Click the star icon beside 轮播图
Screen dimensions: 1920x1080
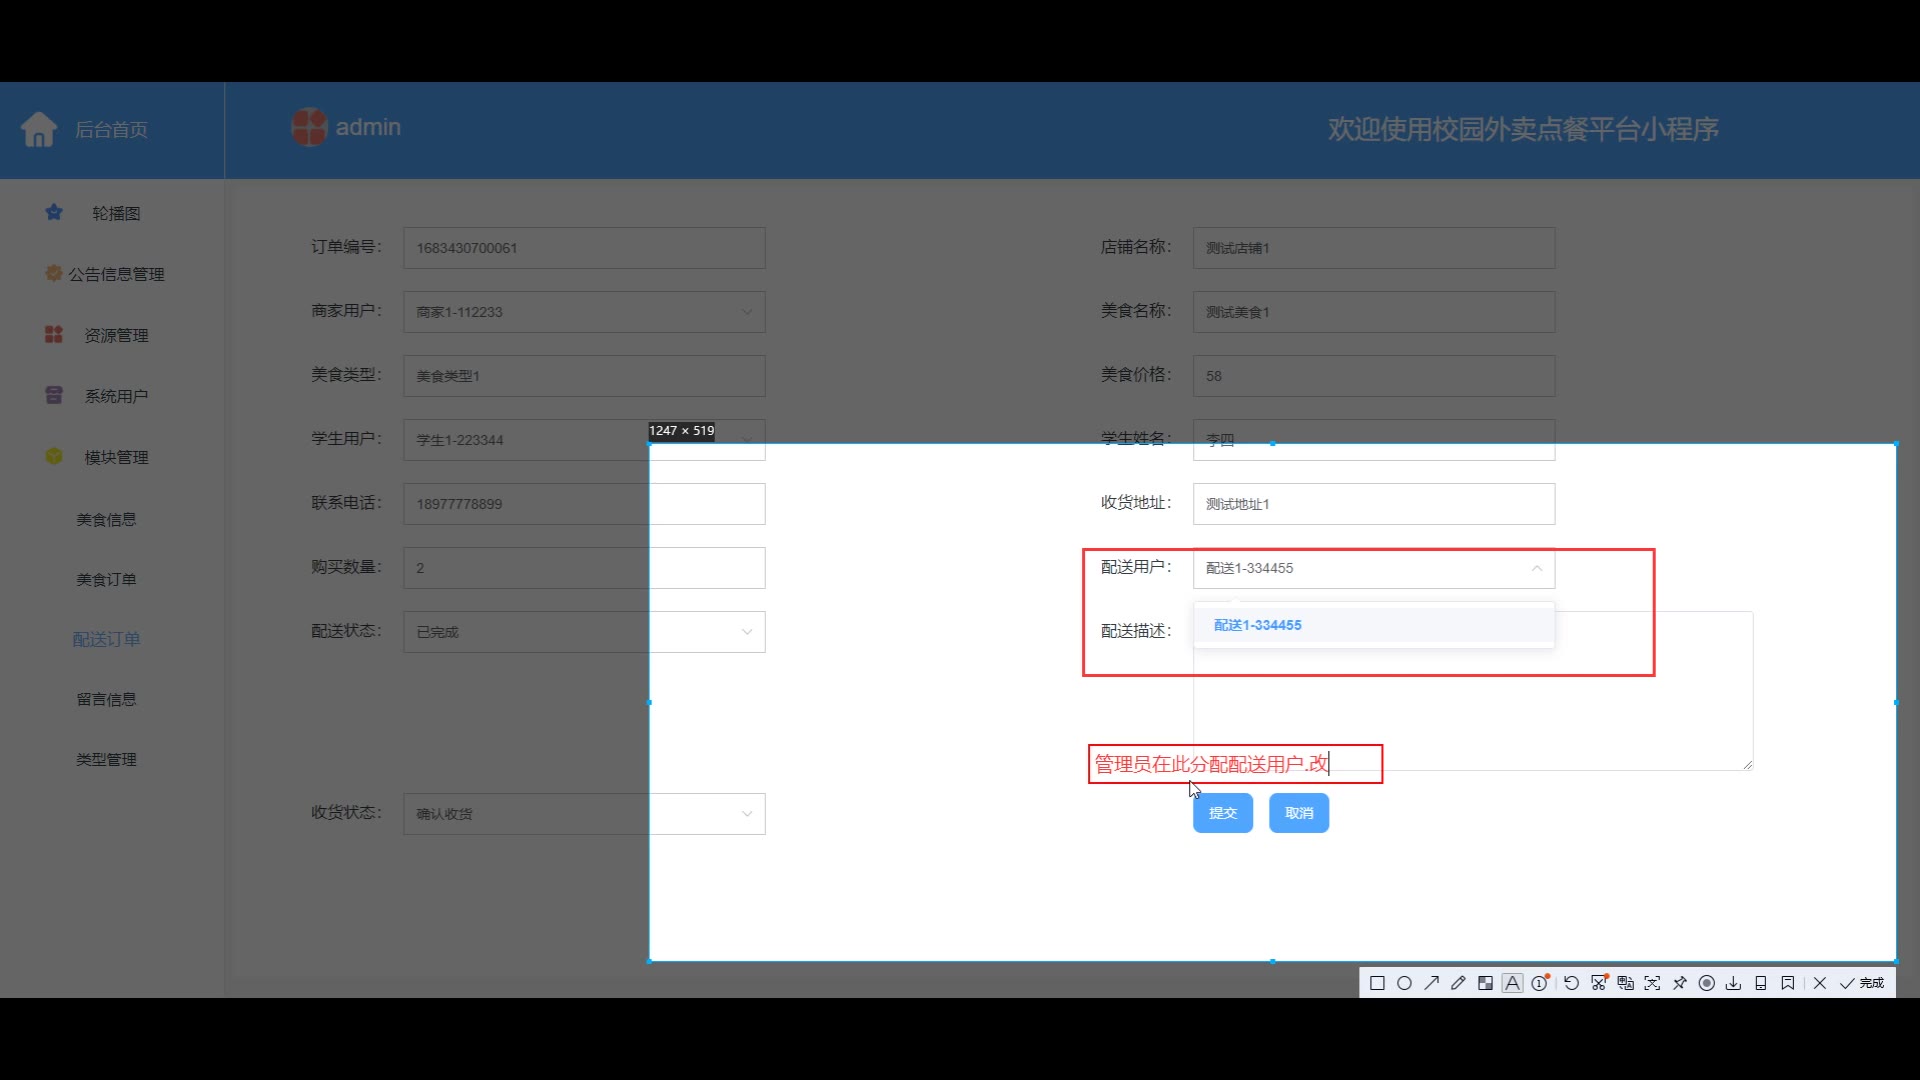(x=54, y=212)
